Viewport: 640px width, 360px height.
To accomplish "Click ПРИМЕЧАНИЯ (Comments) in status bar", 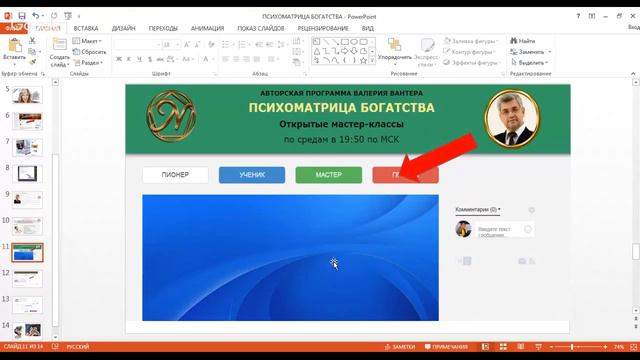I will (446, 347).
